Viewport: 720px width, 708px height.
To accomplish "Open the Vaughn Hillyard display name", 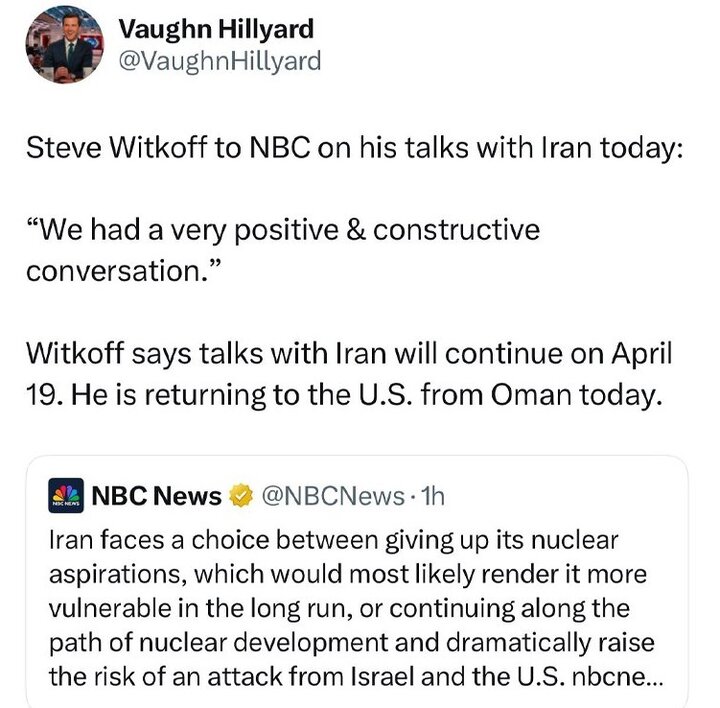I will click(x=216, y=28).
